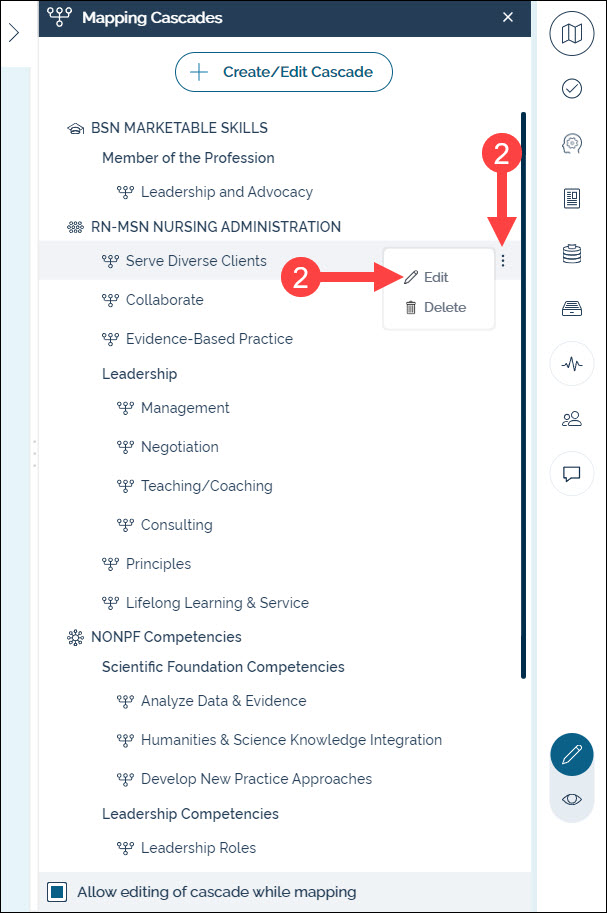607x913 pixels.
Task: Open the map icon in right sidebar
Action: 572,35
